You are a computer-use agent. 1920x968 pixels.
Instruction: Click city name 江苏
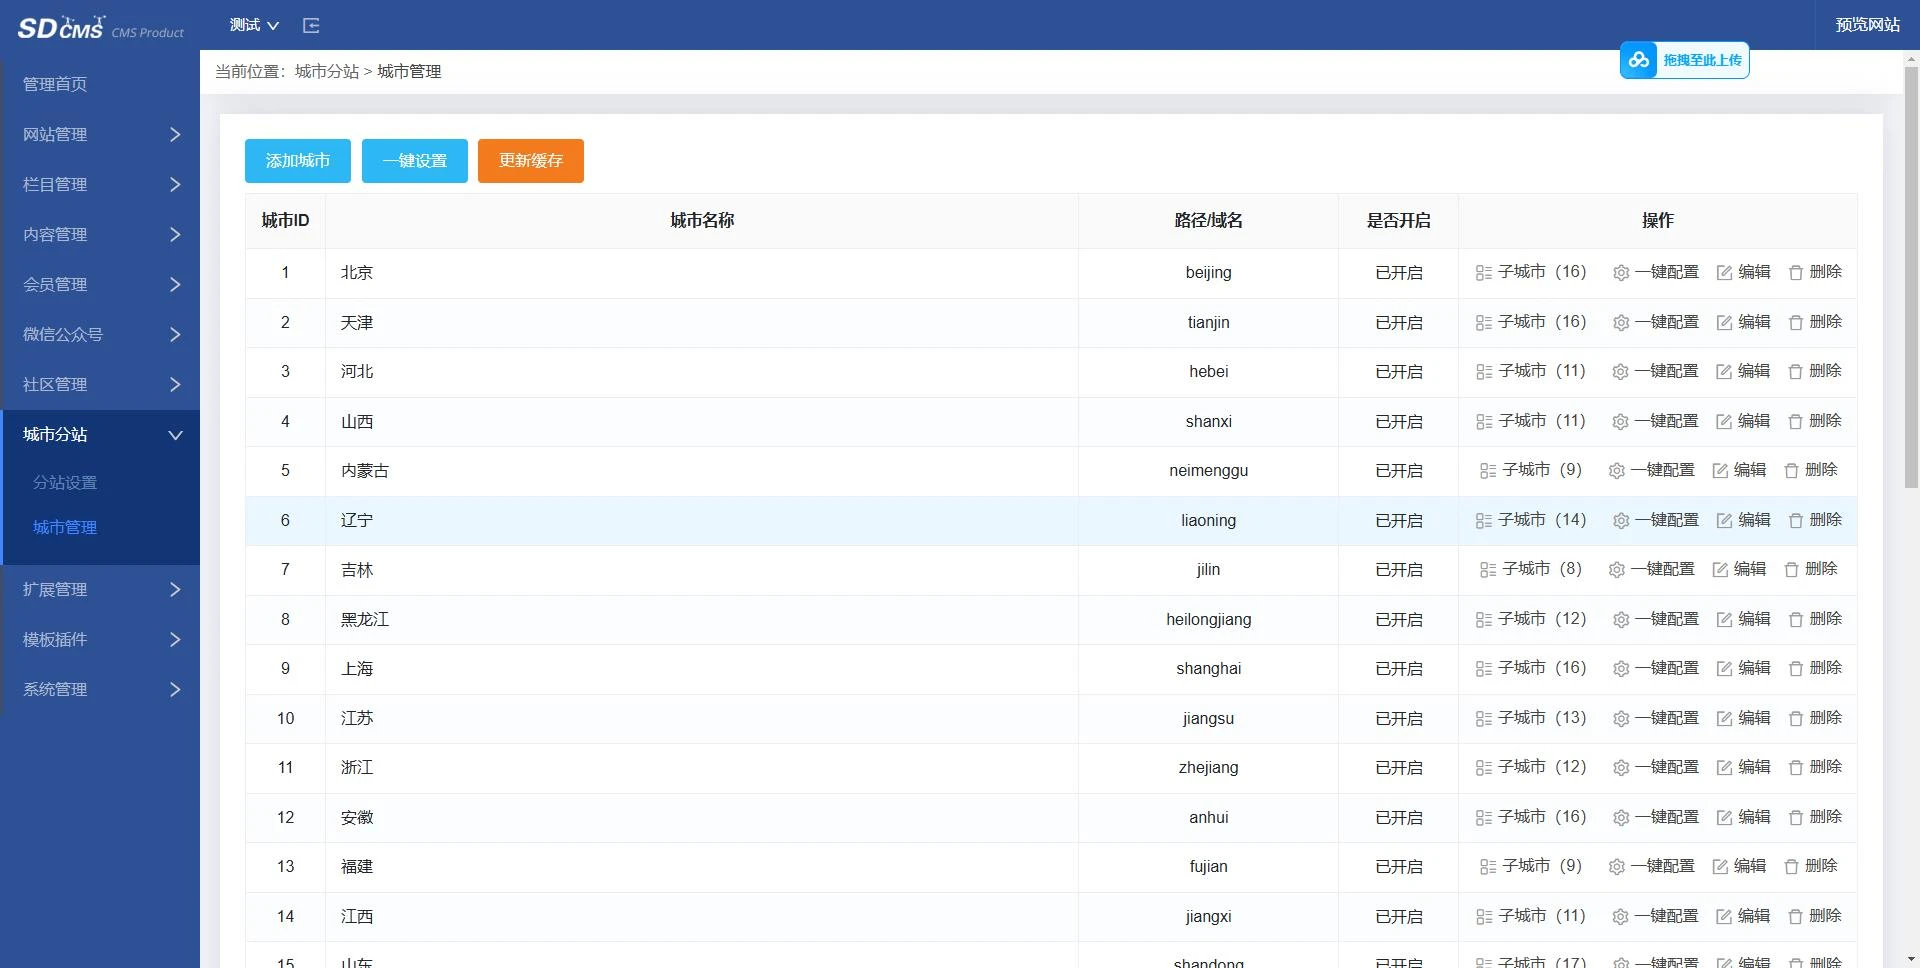(357, 719)
